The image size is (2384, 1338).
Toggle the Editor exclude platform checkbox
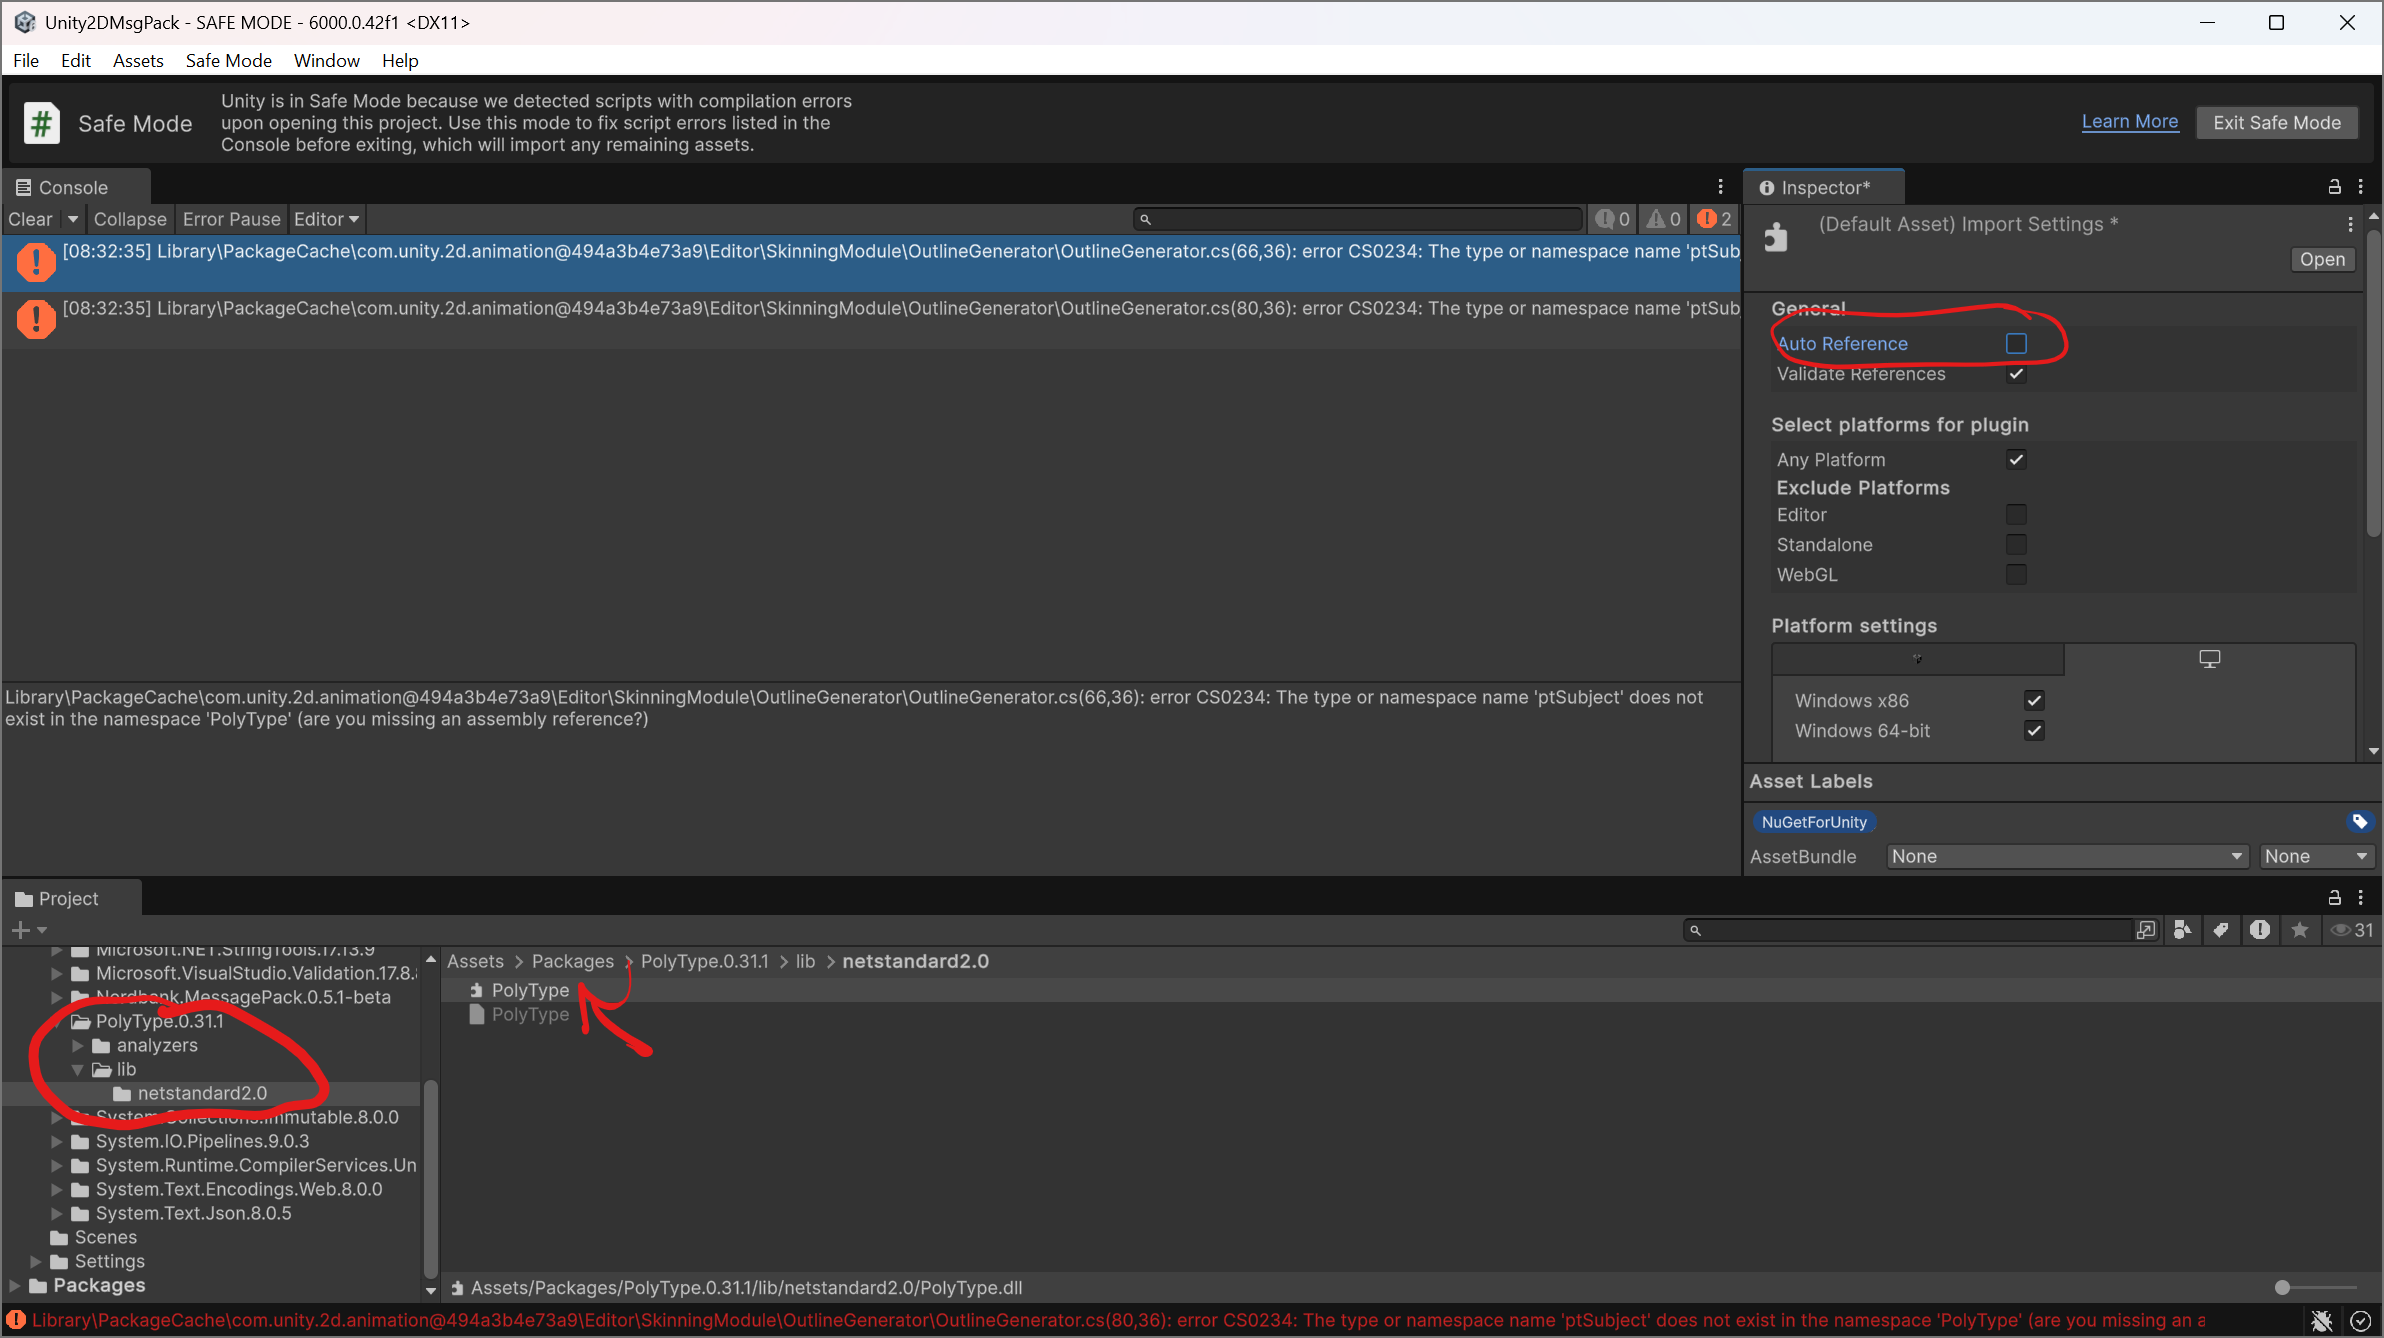(2016, 515)
